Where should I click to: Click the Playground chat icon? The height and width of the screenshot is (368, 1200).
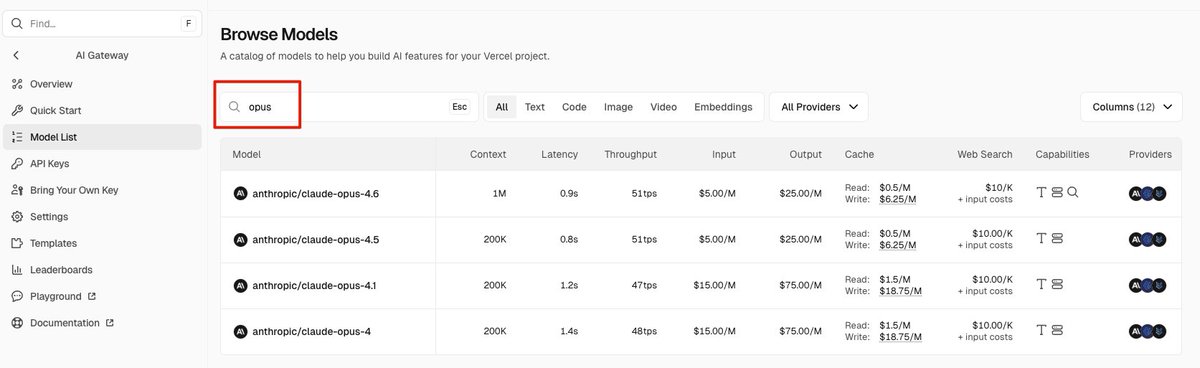[17, 296]
